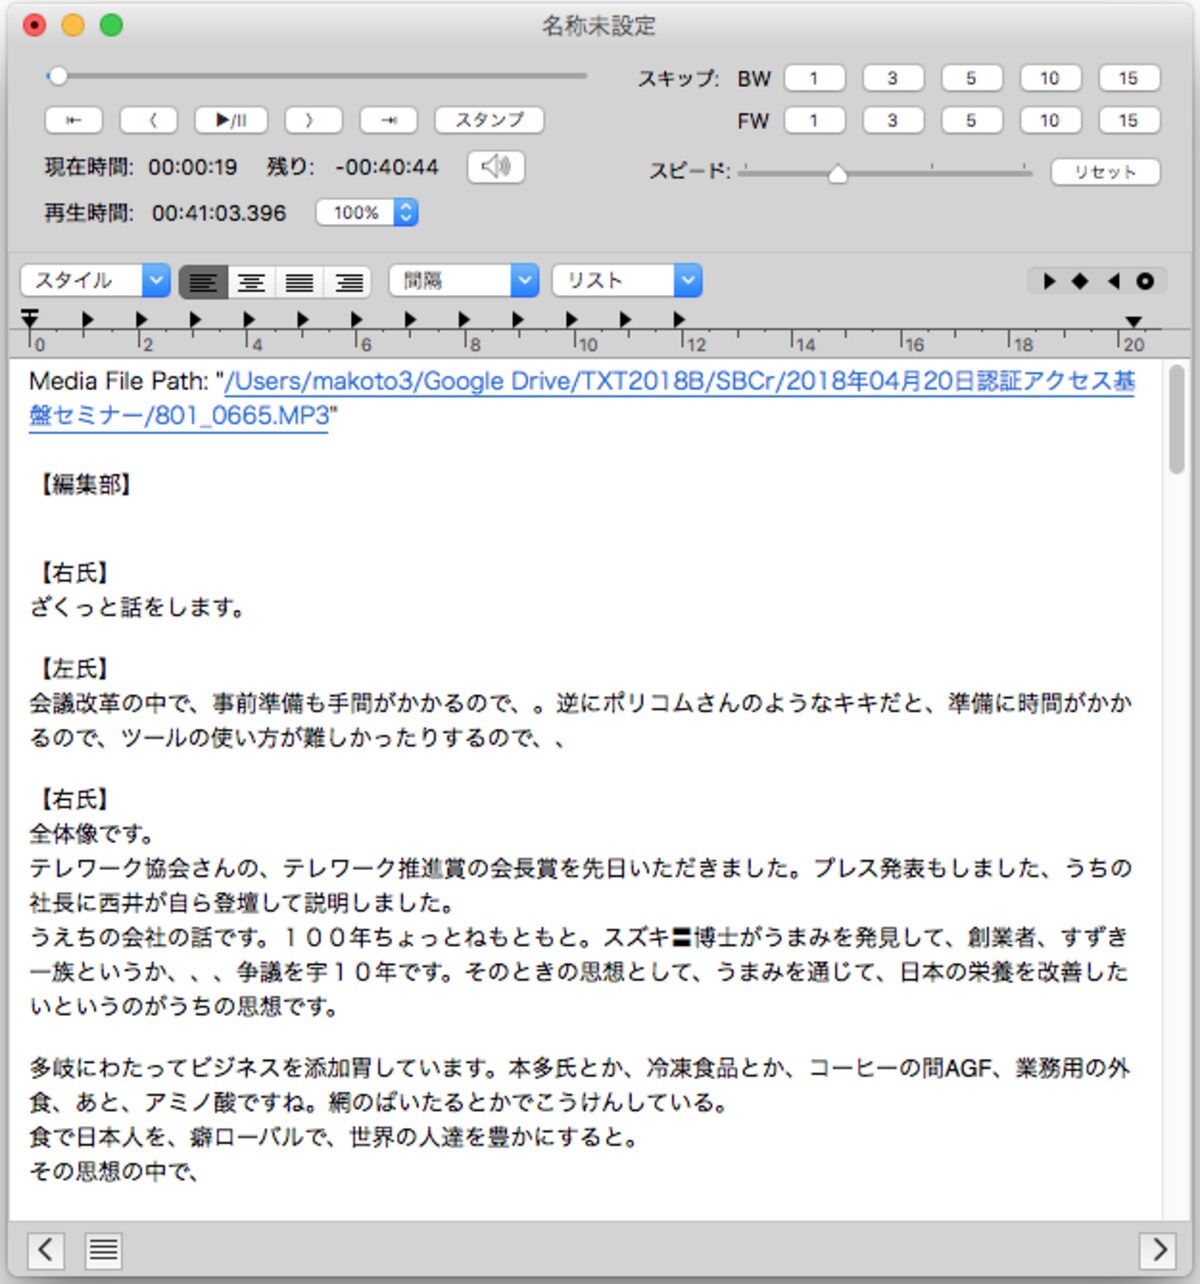Insert a timestamp with スタンプ button
Viewport: 1200px width, 1284px height.
[489, 120]
